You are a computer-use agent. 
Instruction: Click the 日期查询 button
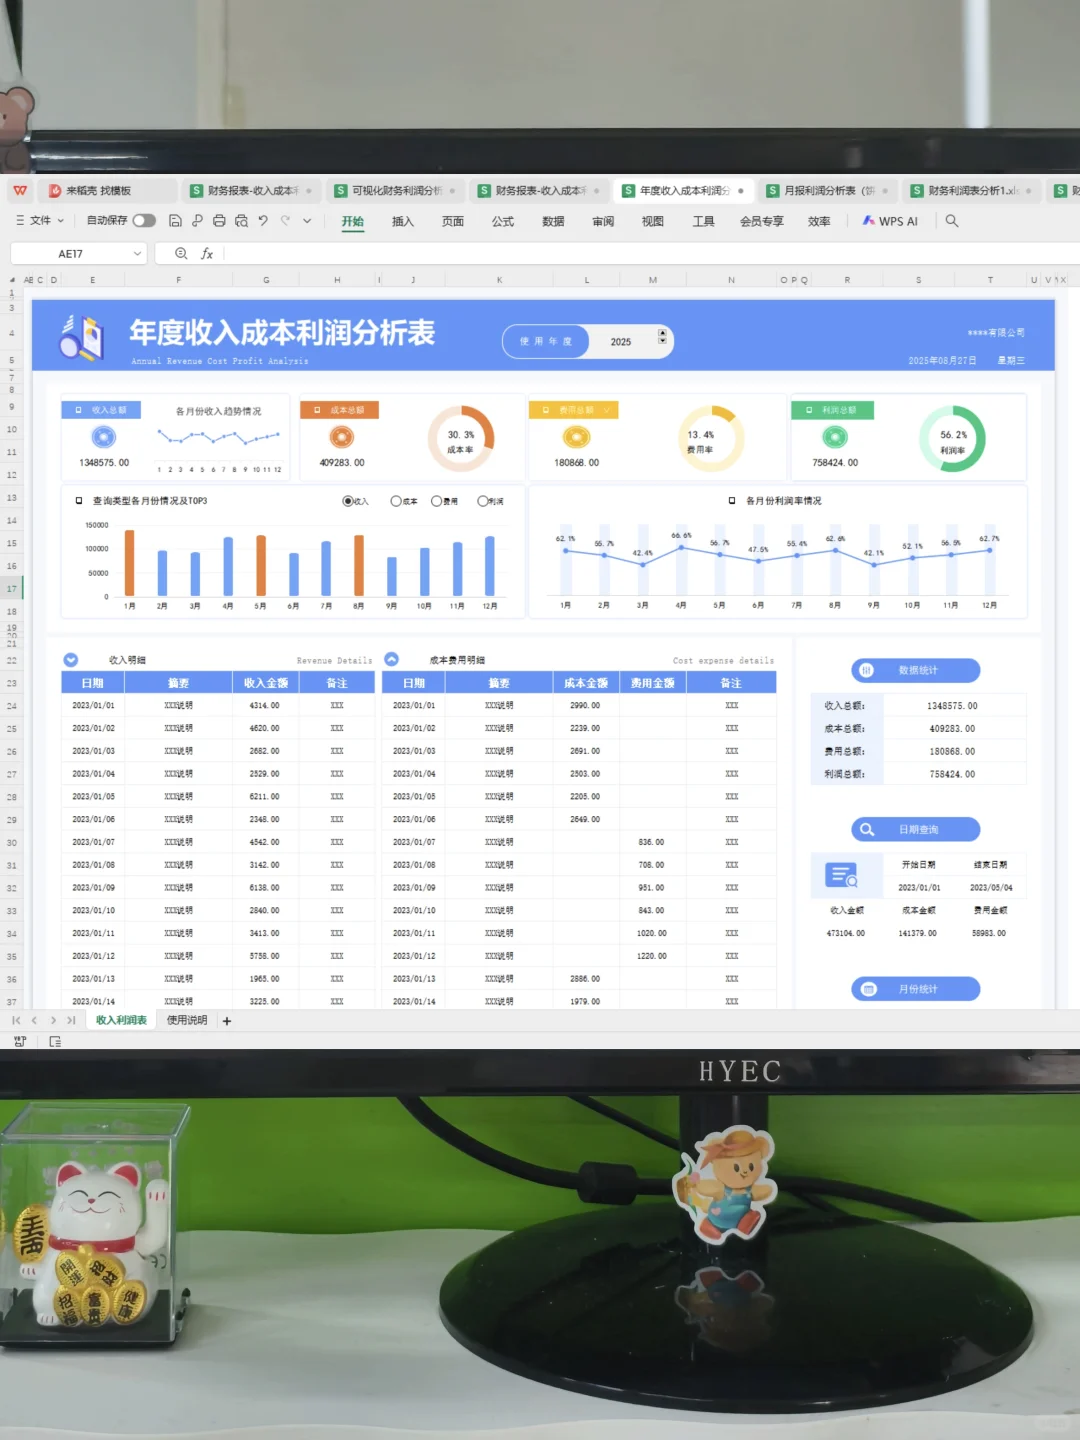coord(916,830)
